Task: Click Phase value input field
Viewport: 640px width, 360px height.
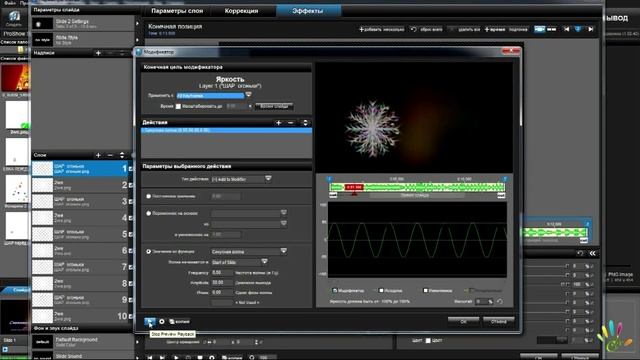Action: point(222,293)
